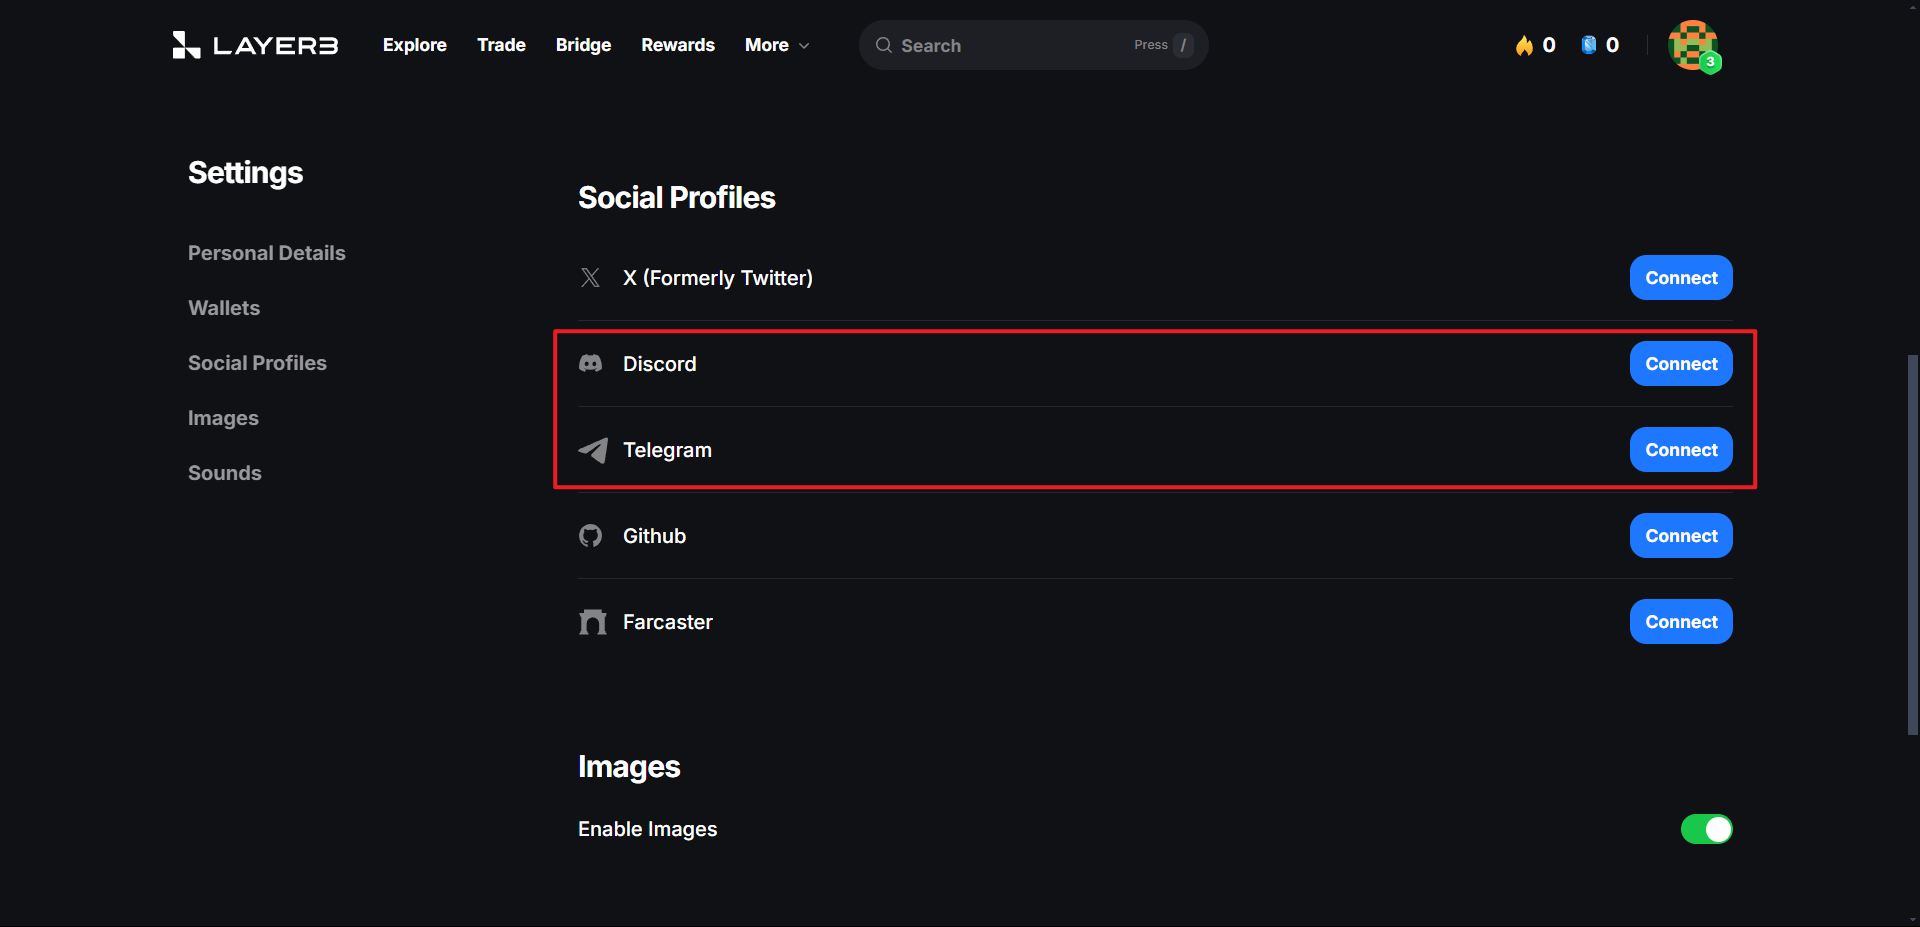The width and height of the screenshot is (1920, 927).
Task: Click the Discord icon
Action: click(591, 364)
